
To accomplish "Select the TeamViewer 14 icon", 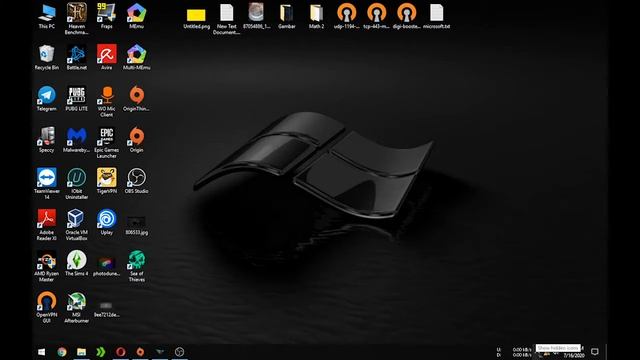I will point(47,184).
